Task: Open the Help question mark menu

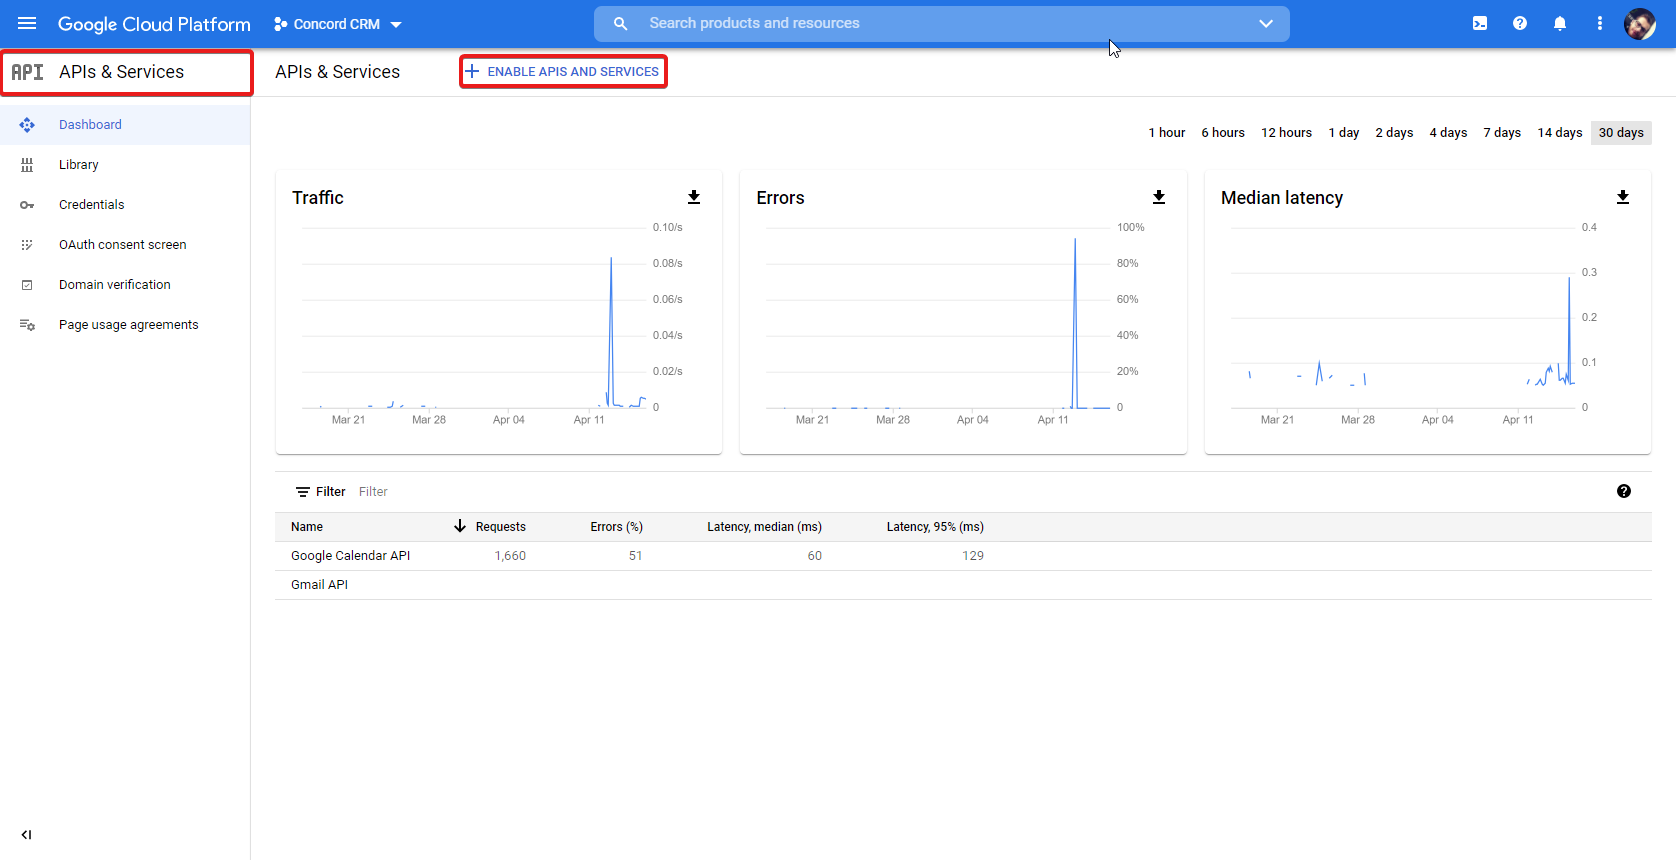Action: (1520, 23)
